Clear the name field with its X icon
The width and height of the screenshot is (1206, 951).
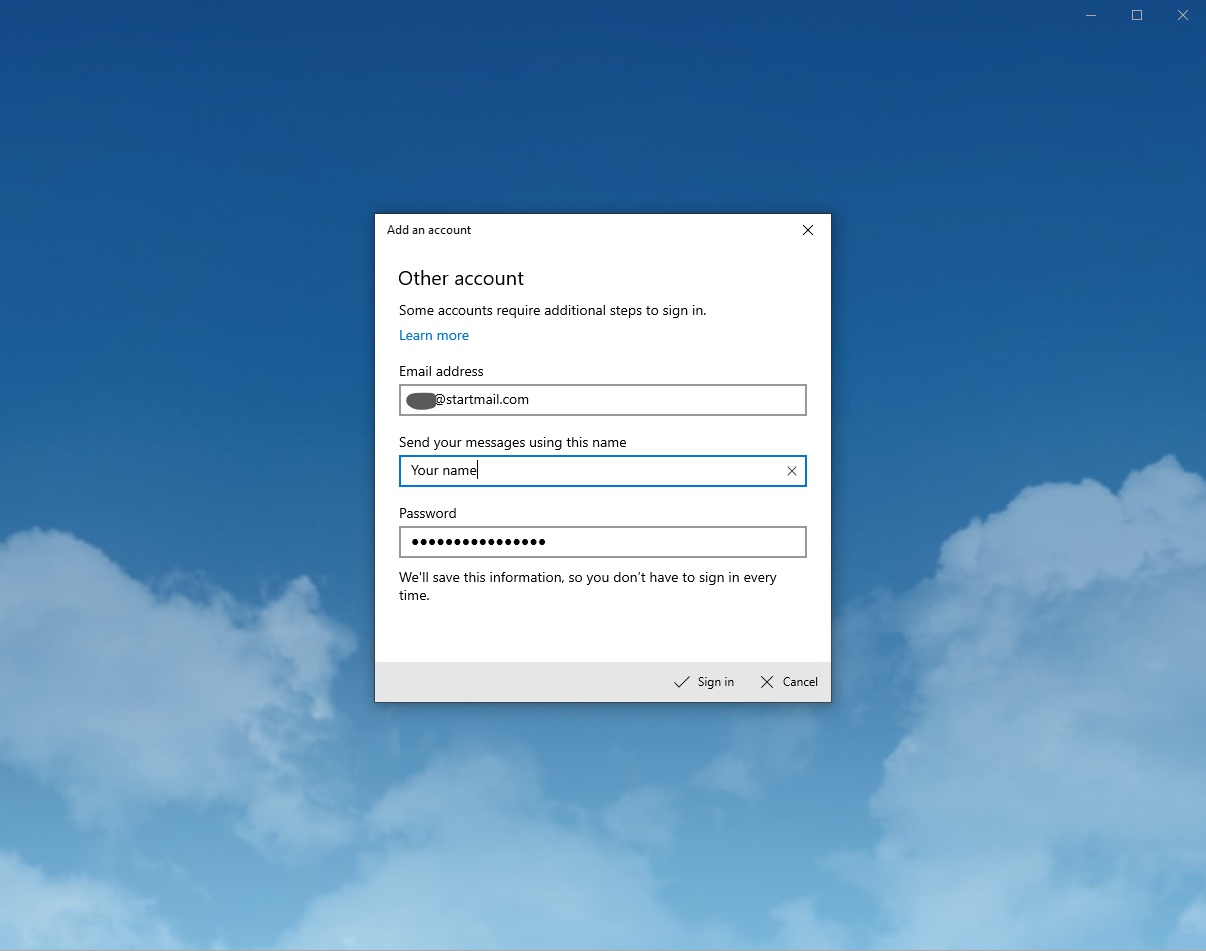[x=791, y=471]
